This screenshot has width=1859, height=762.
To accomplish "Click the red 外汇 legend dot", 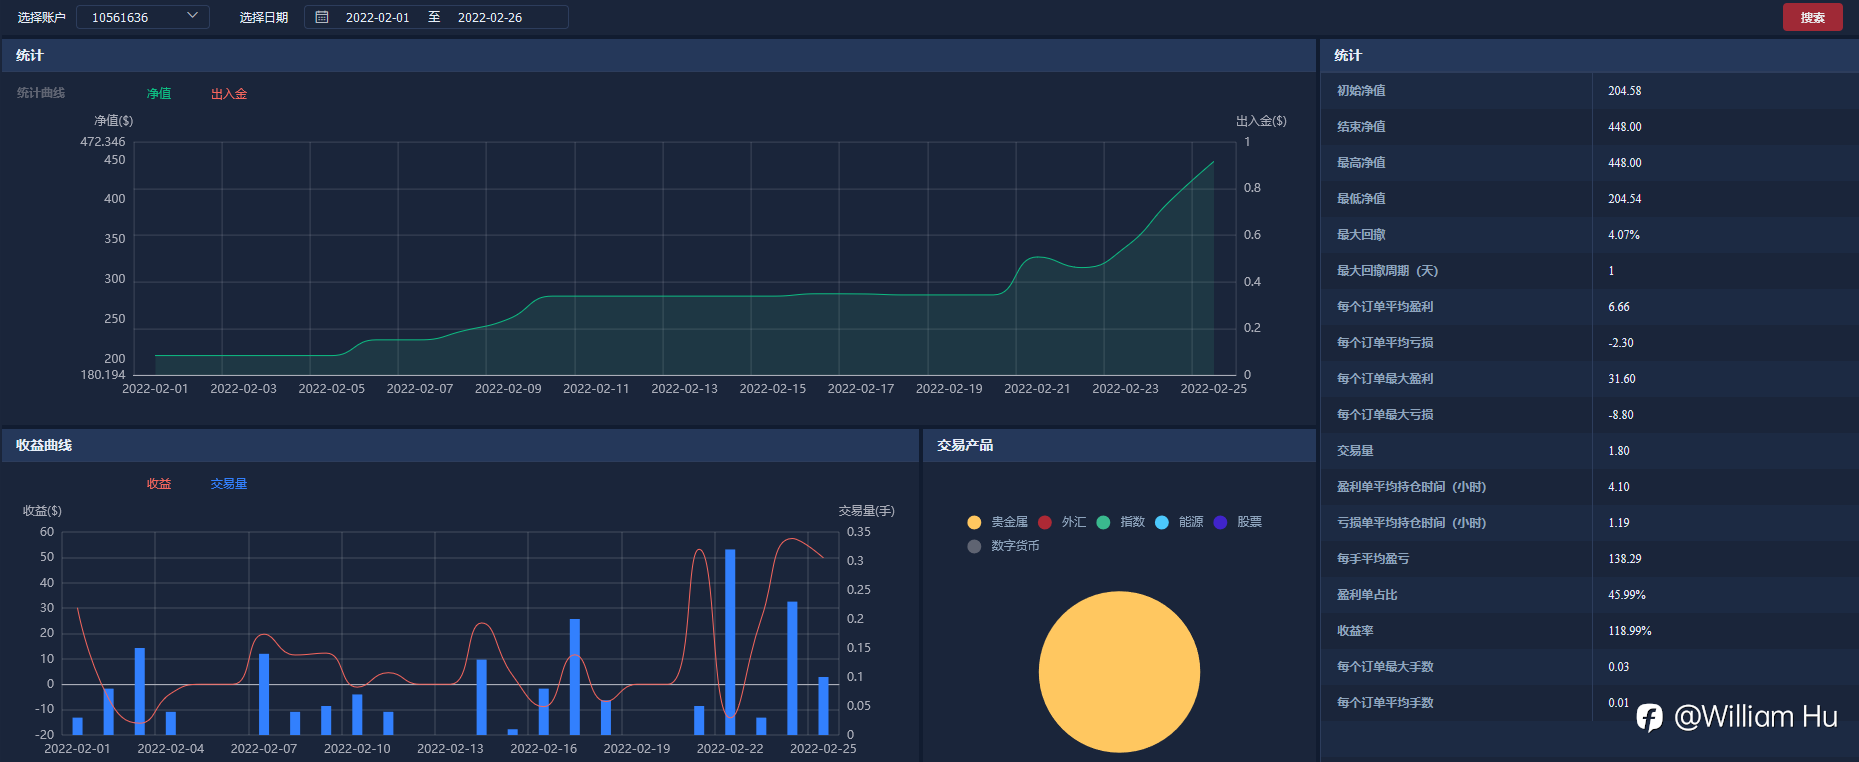I will [x=1045, y=522].
